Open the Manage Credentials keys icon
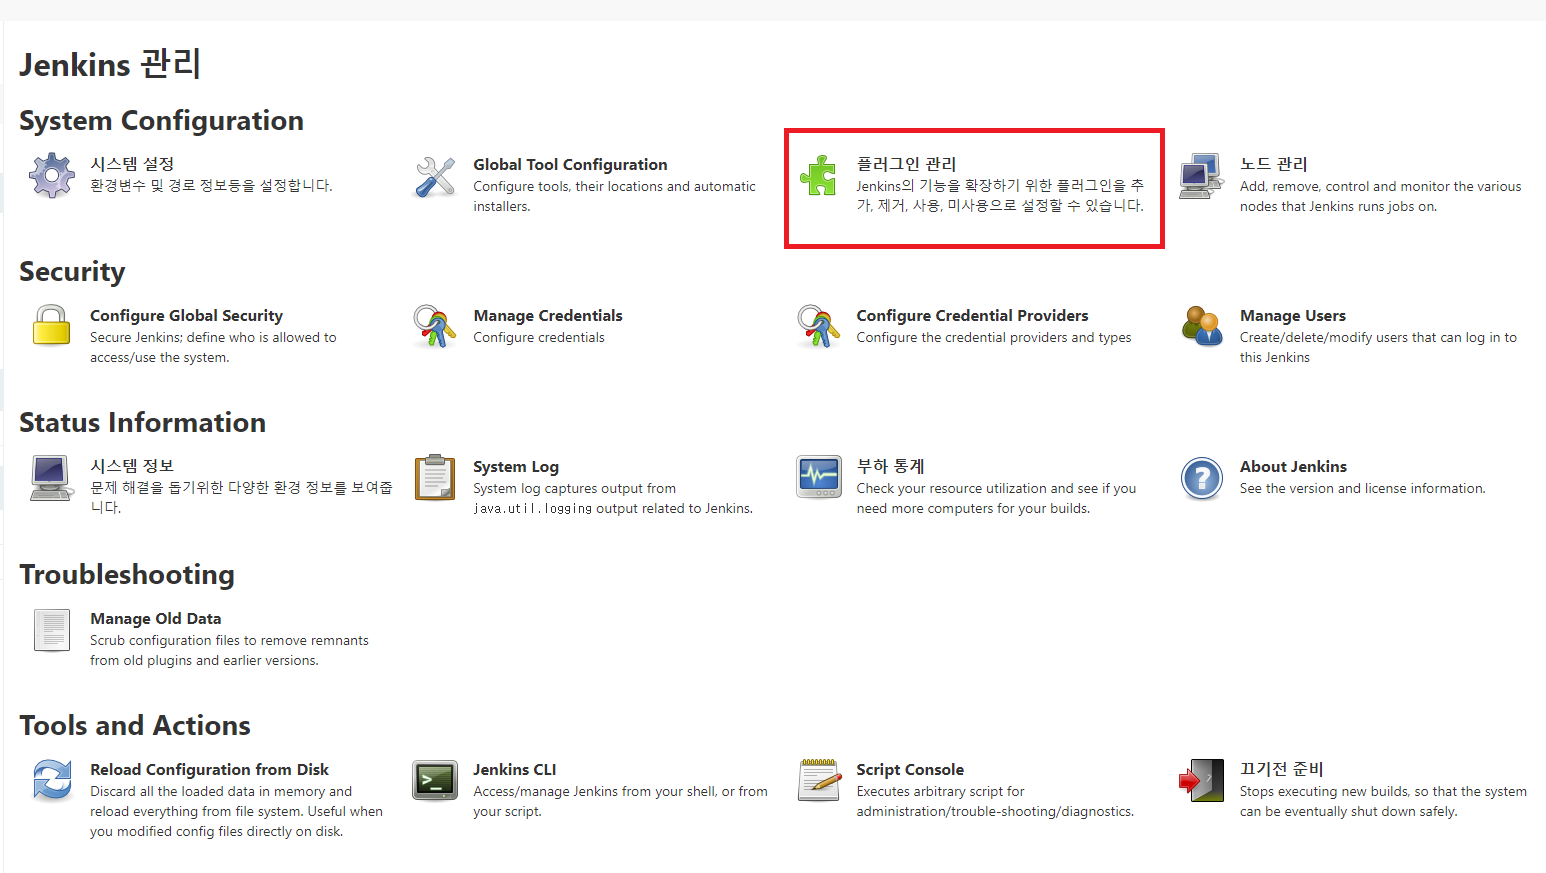 click(435, 326)
